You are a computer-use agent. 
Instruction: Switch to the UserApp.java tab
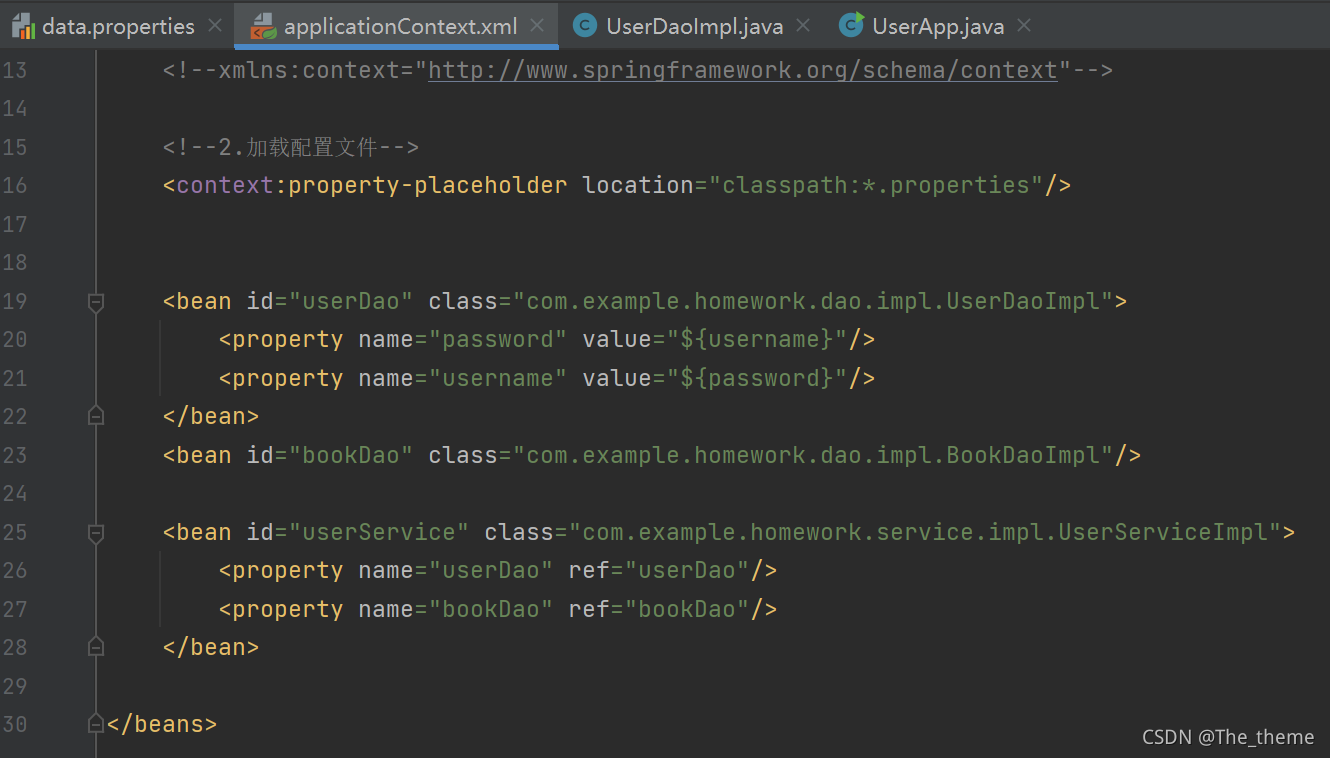coord(937,26)
